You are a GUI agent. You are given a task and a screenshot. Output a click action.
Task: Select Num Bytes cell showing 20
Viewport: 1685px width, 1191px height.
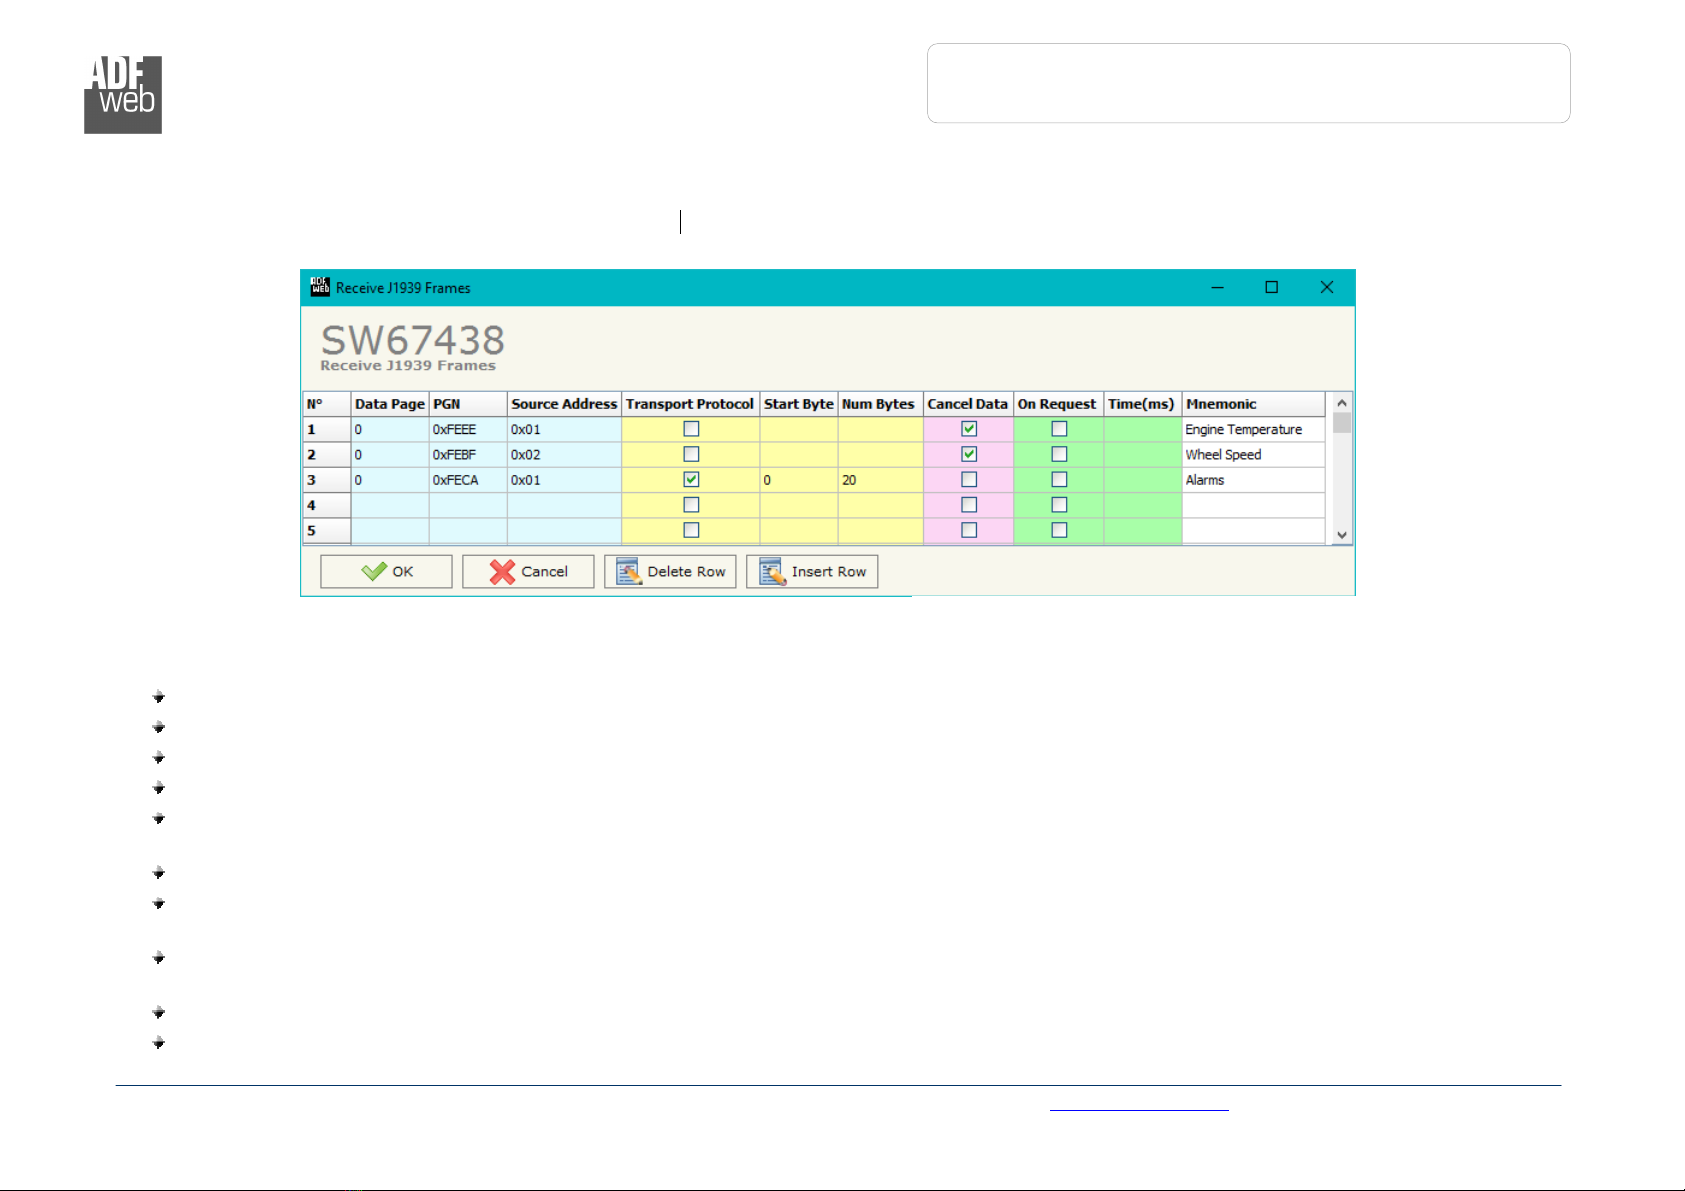tap(880, 480)
